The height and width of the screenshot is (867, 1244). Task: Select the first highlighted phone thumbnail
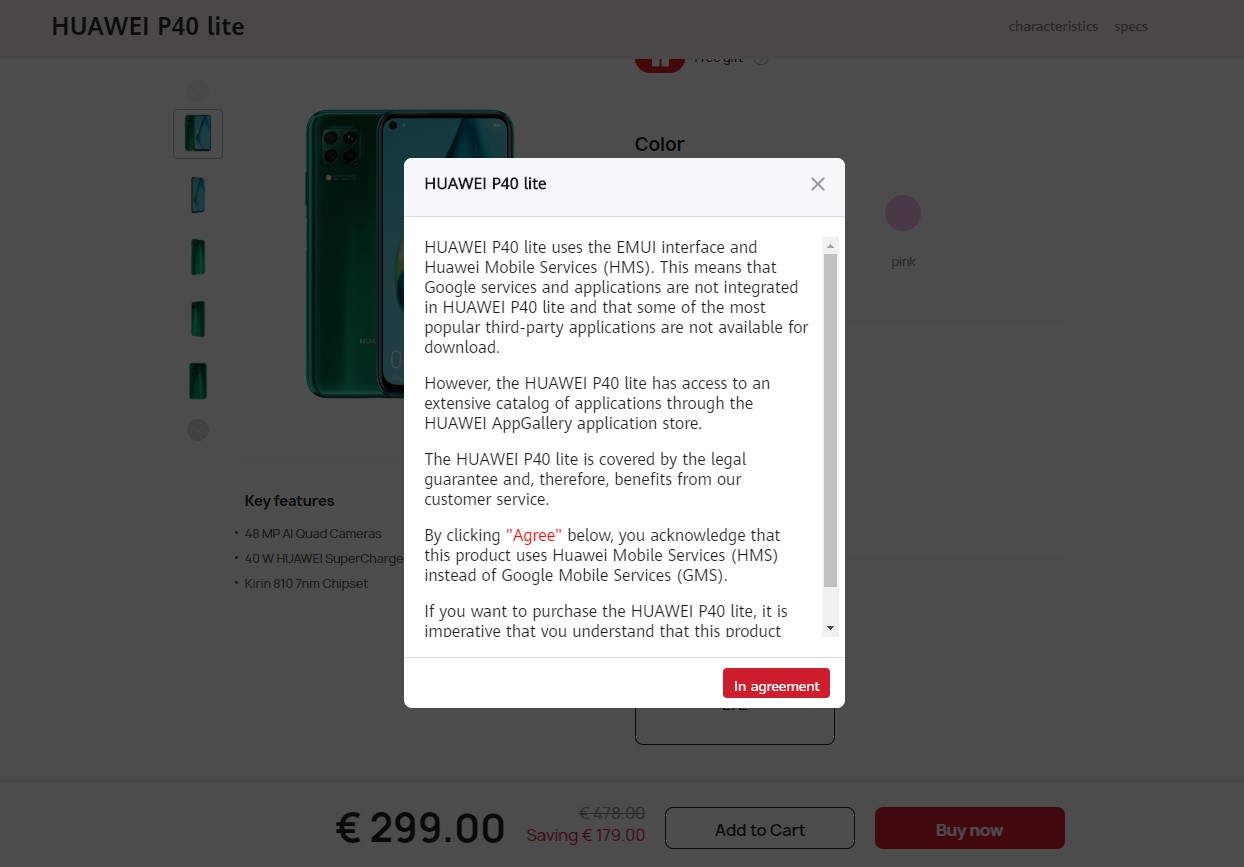coord(198,134)
